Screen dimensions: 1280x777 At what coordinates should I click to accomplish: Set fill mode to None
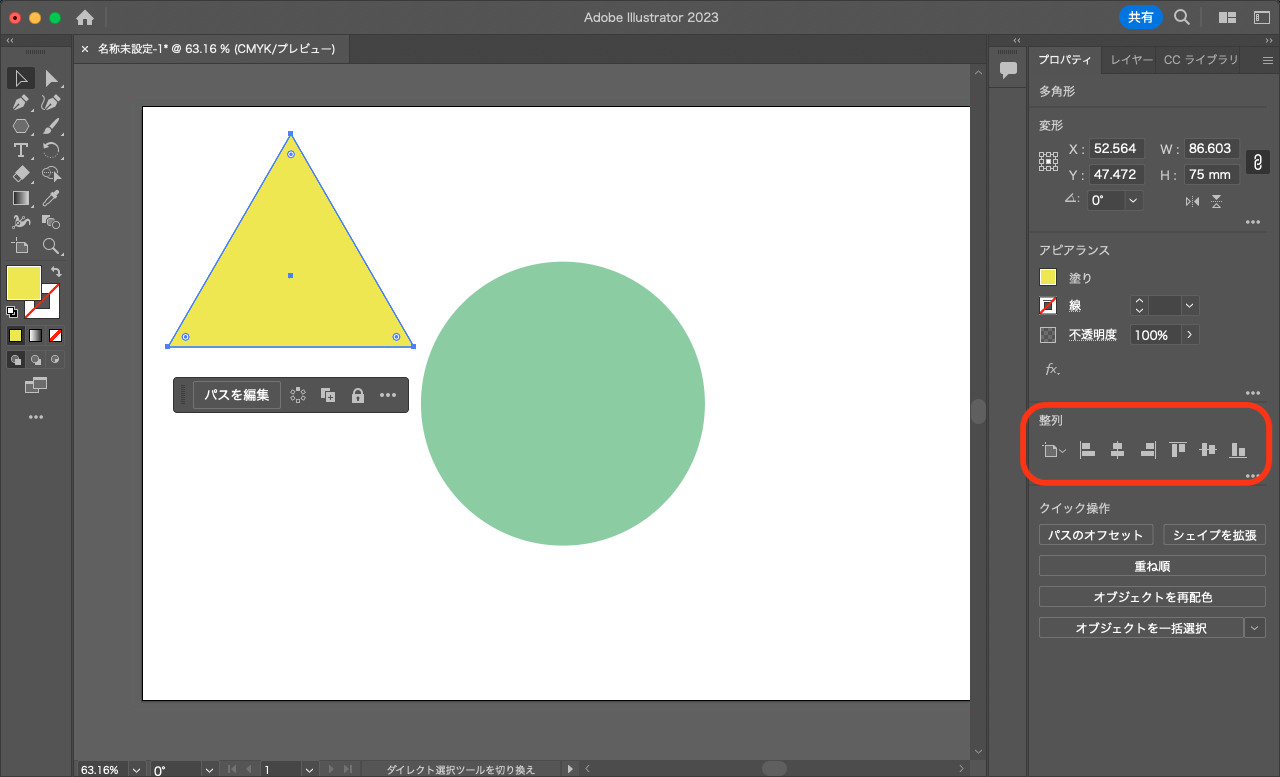[56, 336]
